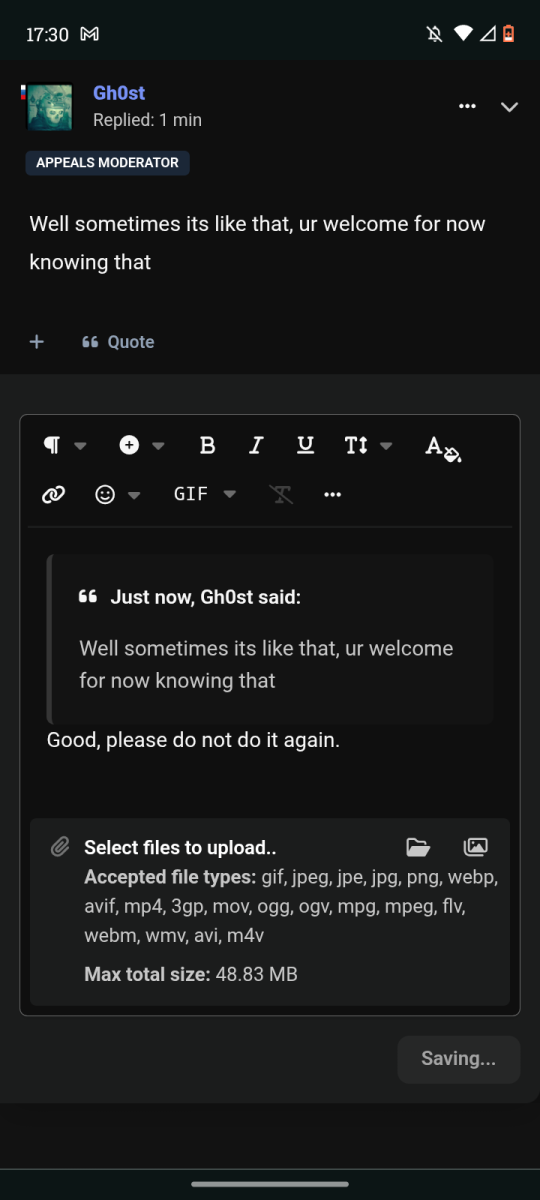Open the text size dropdown
Screen dimensions: 540x1200
click(368, 446)
